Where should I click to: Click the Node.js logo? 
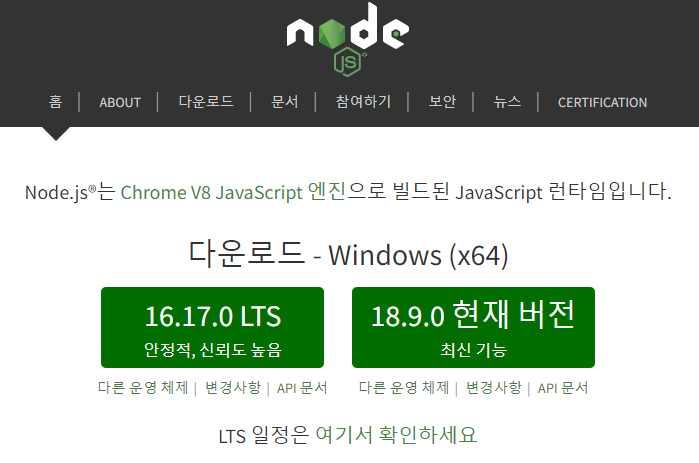click(x=348, y=39)
